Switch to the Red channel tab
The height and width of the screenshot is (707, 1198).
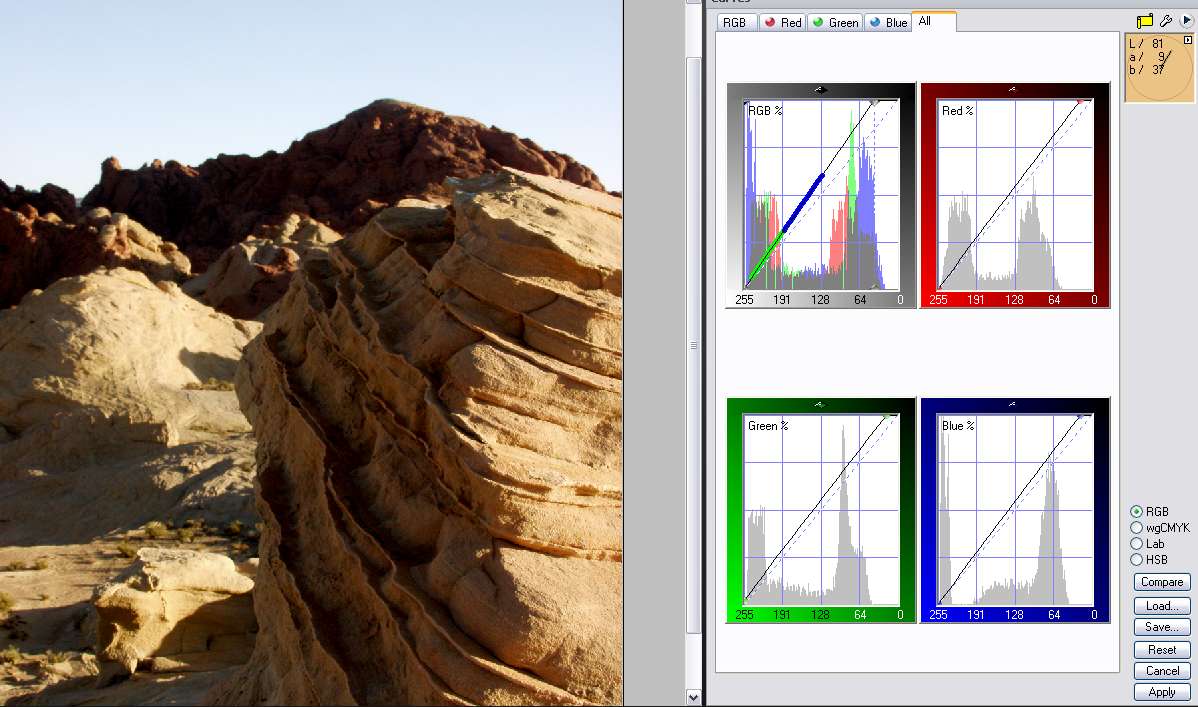tap(782, 22)
